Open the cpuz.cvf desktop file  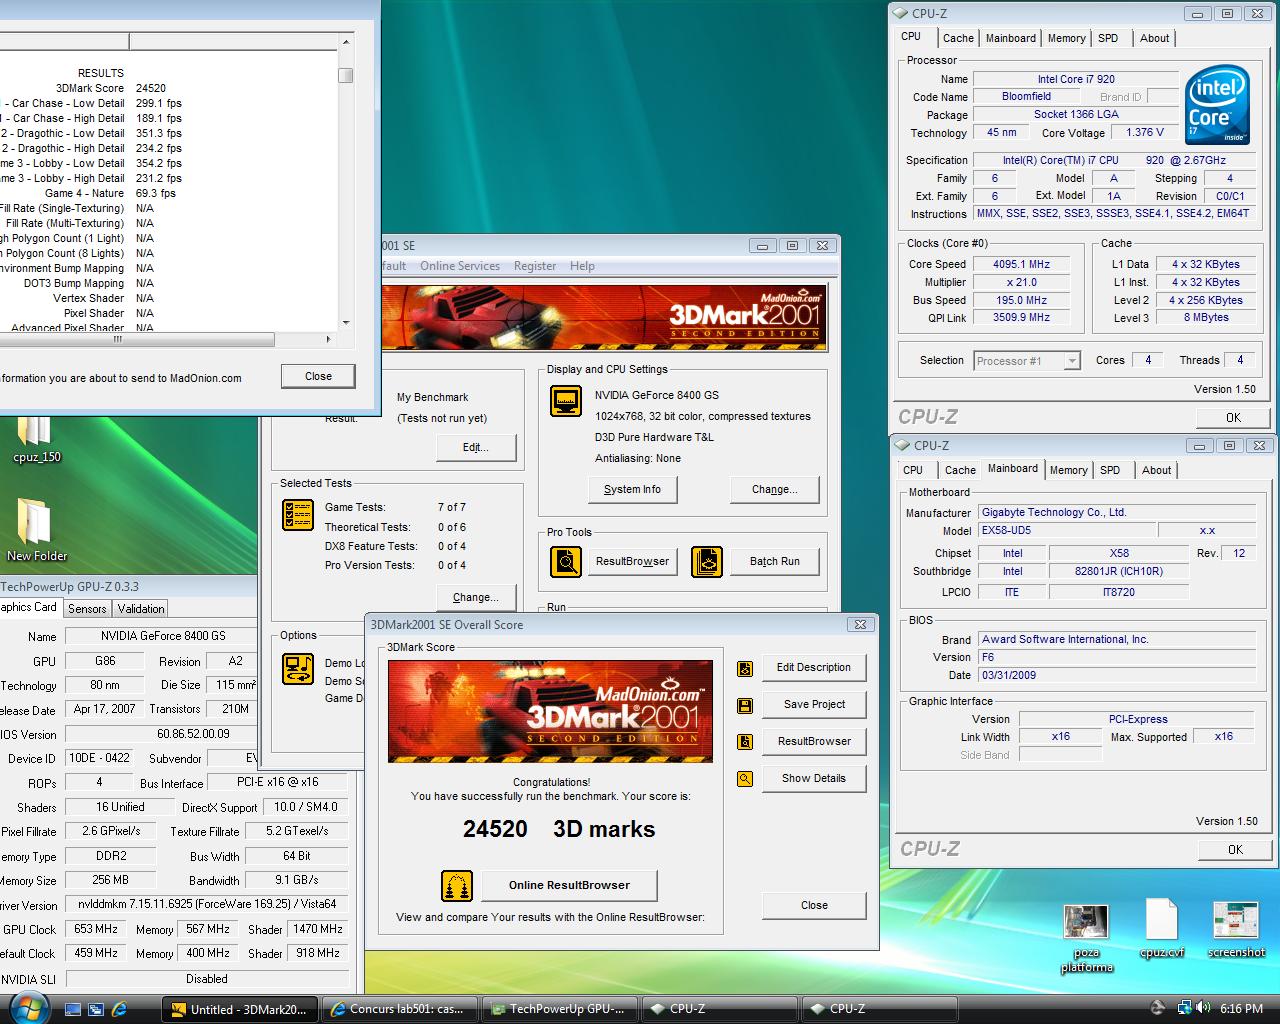[1161, 928]
